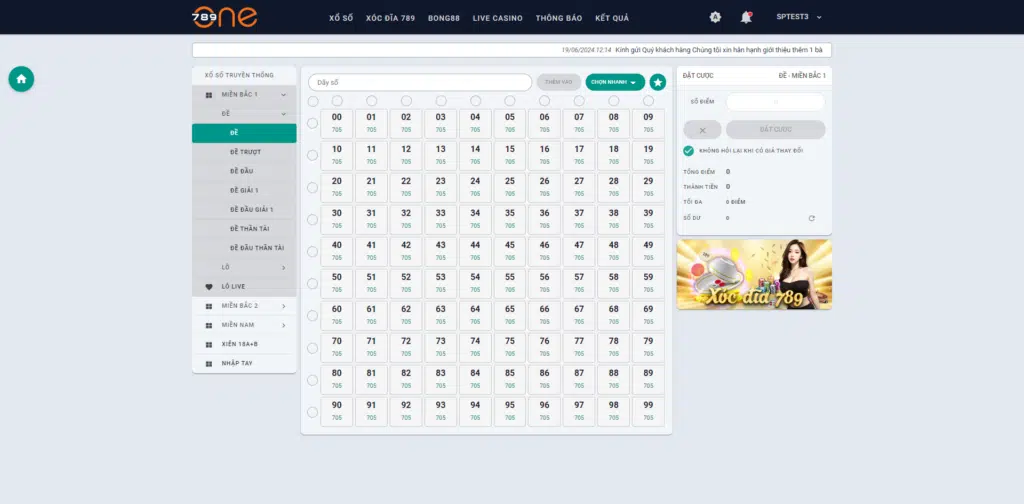Select the column radio button above number 05

pyautogui.click(x=510, y=101)
